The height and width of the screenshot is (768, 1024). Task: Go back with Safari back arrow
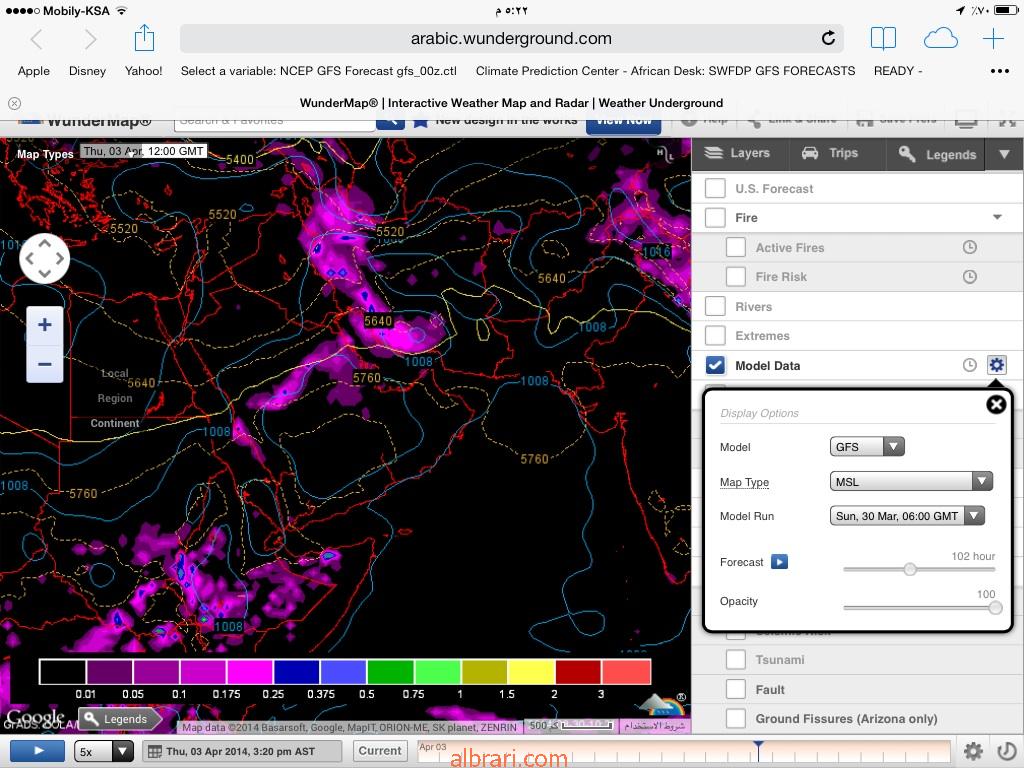[x=37, y=39]
